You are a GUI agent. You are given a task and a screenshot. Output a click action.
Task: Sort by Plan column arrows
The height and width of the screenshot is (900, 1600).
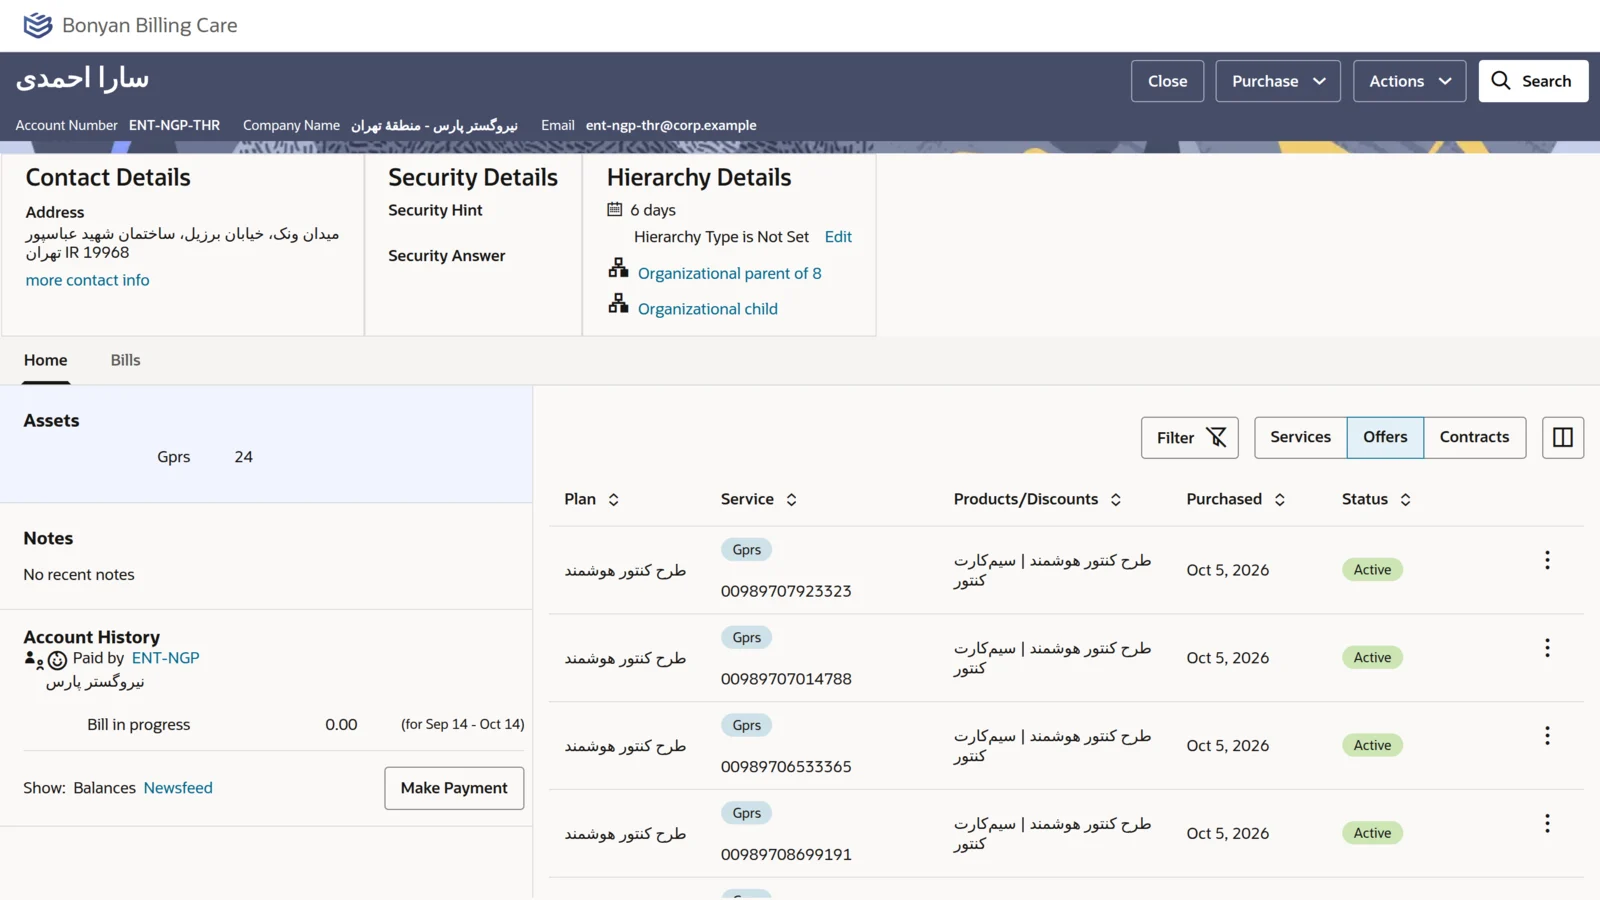(x=614, y=500)
